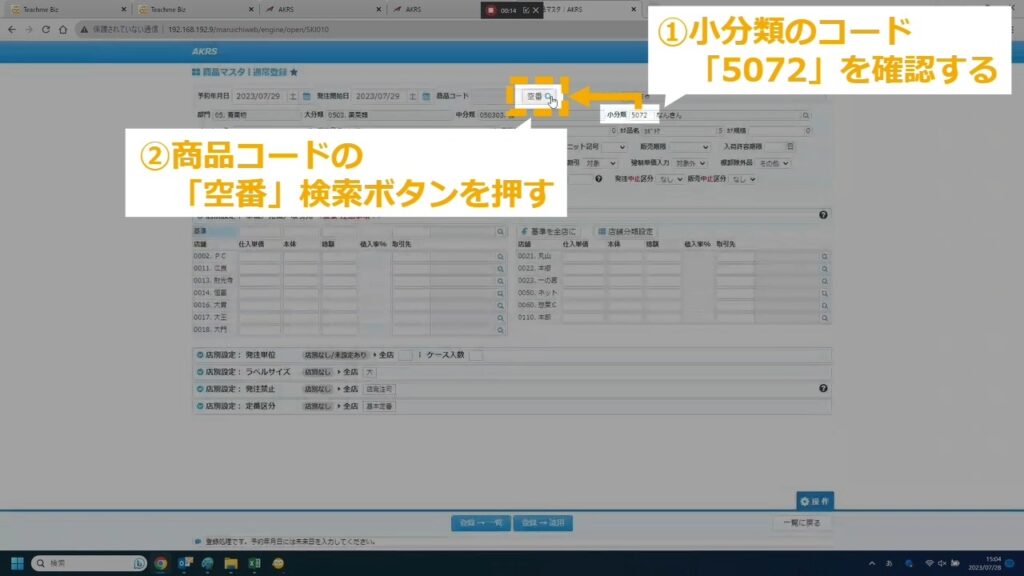Viewport: 1024px width, 576px height.
Task: Click help icon beside 発注禁止 row
Action: 823,388
